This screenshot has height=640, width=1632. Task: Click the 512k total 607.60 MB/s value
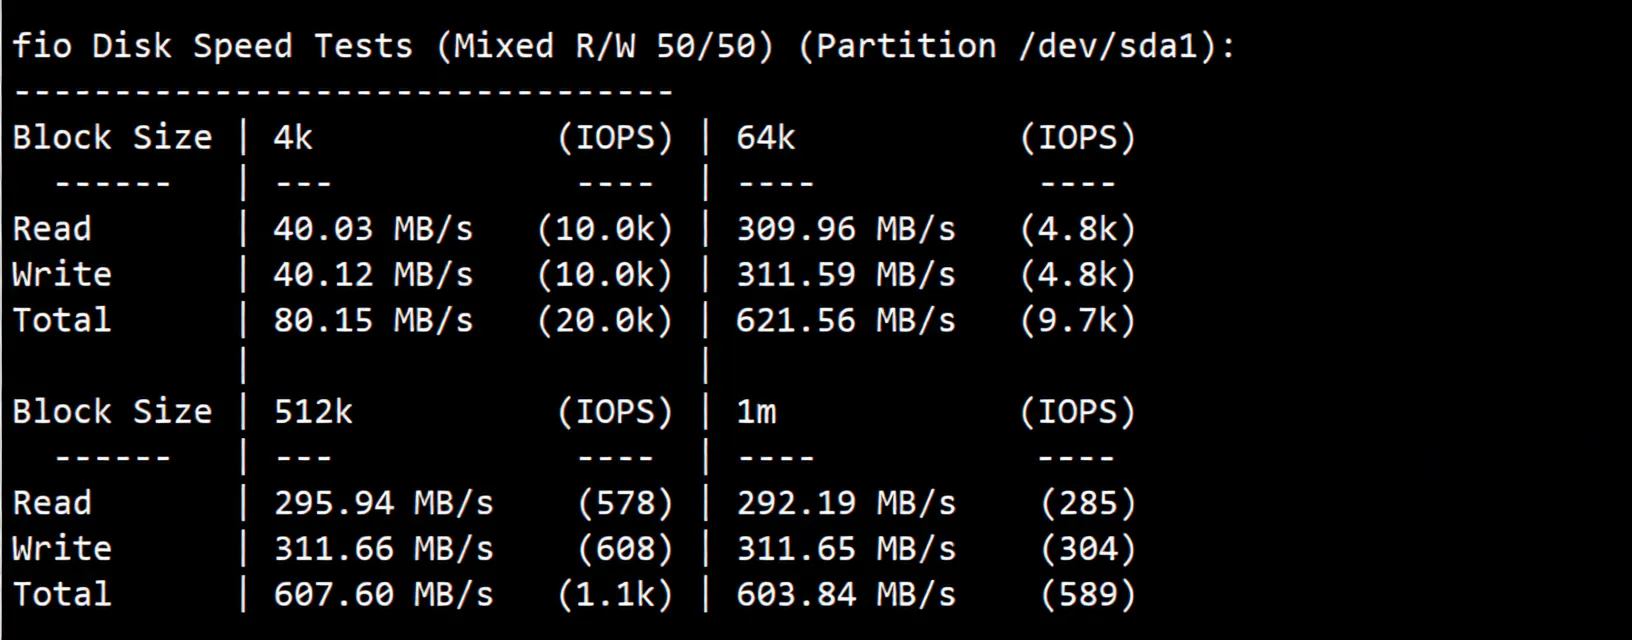383,594
